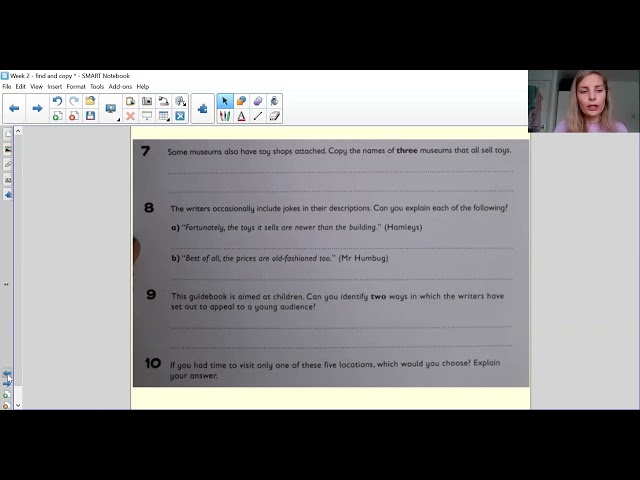Screen dimensions: 640x480
Task: Go to the next page with the toolbar arrow
Action: 37,108
